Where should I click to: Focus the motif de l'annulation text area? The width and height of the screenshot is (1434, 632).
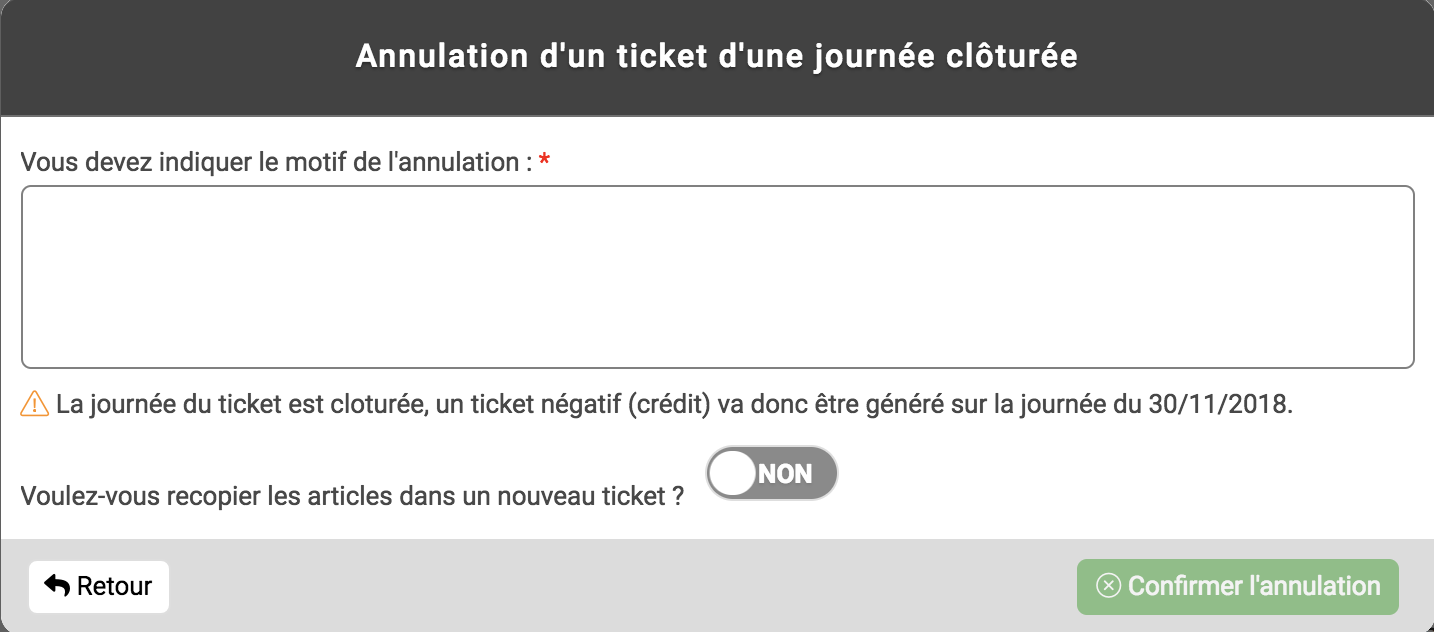[x=717, y=277]
